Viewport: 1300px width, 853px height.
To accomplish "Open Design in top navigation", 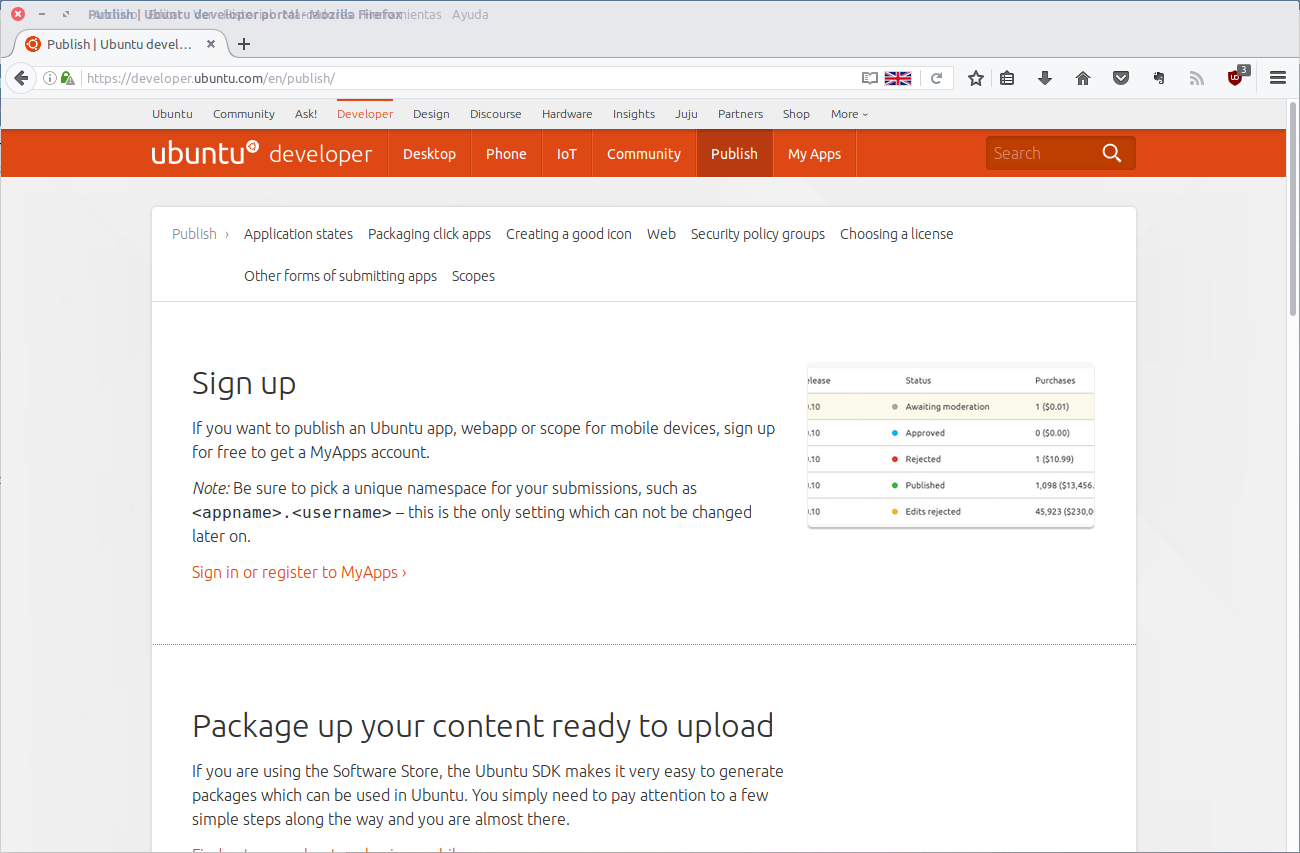I will coord(431,114).
